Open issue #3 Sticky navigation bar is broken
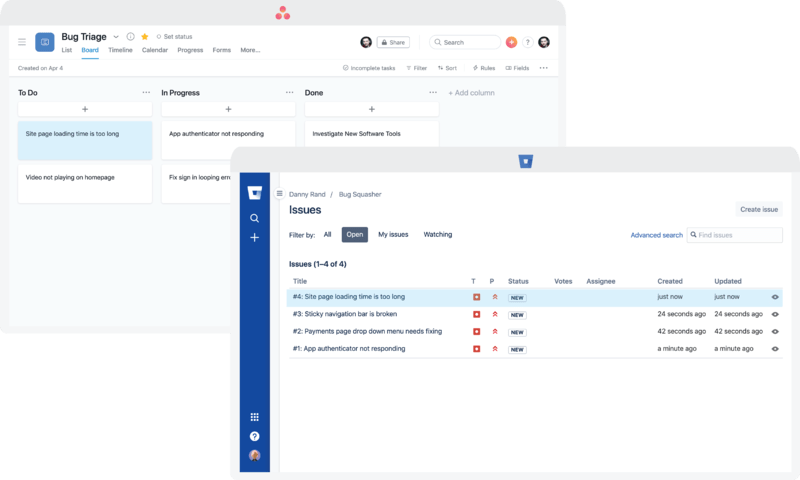The height and width of the screenshot is (480, 800). 345,314
